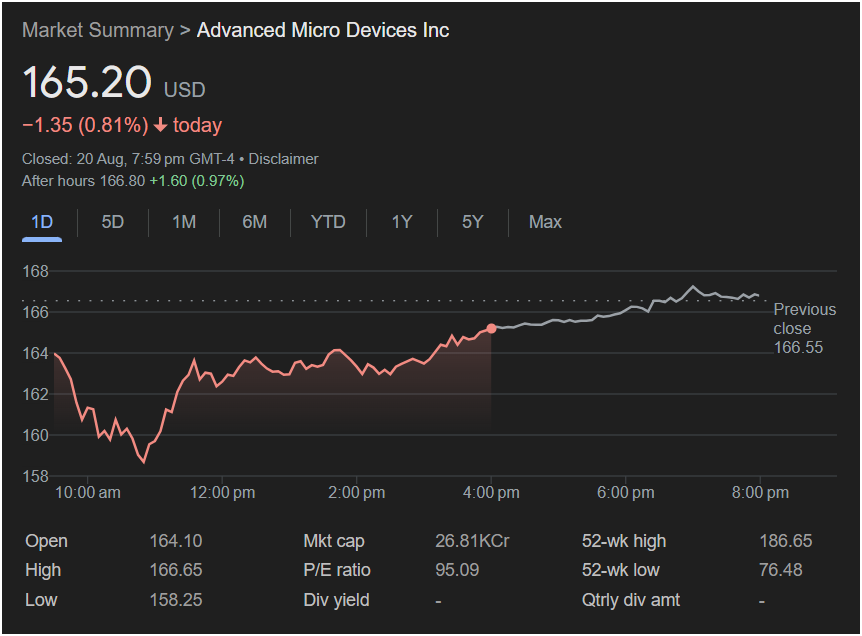Click the Closed: 20 Aug timestamp text
Viewport: 862px width, 636px height.
[128, 159]
